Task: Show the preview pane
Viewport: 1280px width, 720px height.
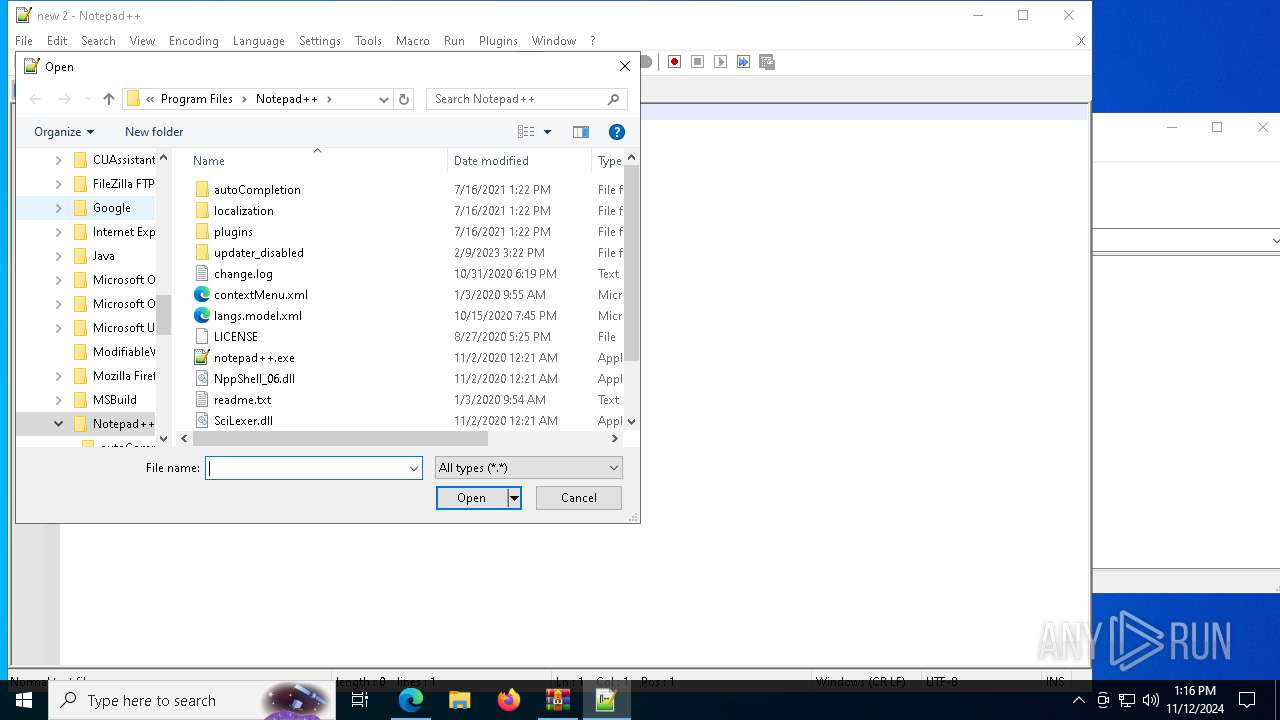Action: (x=581, y=132)
